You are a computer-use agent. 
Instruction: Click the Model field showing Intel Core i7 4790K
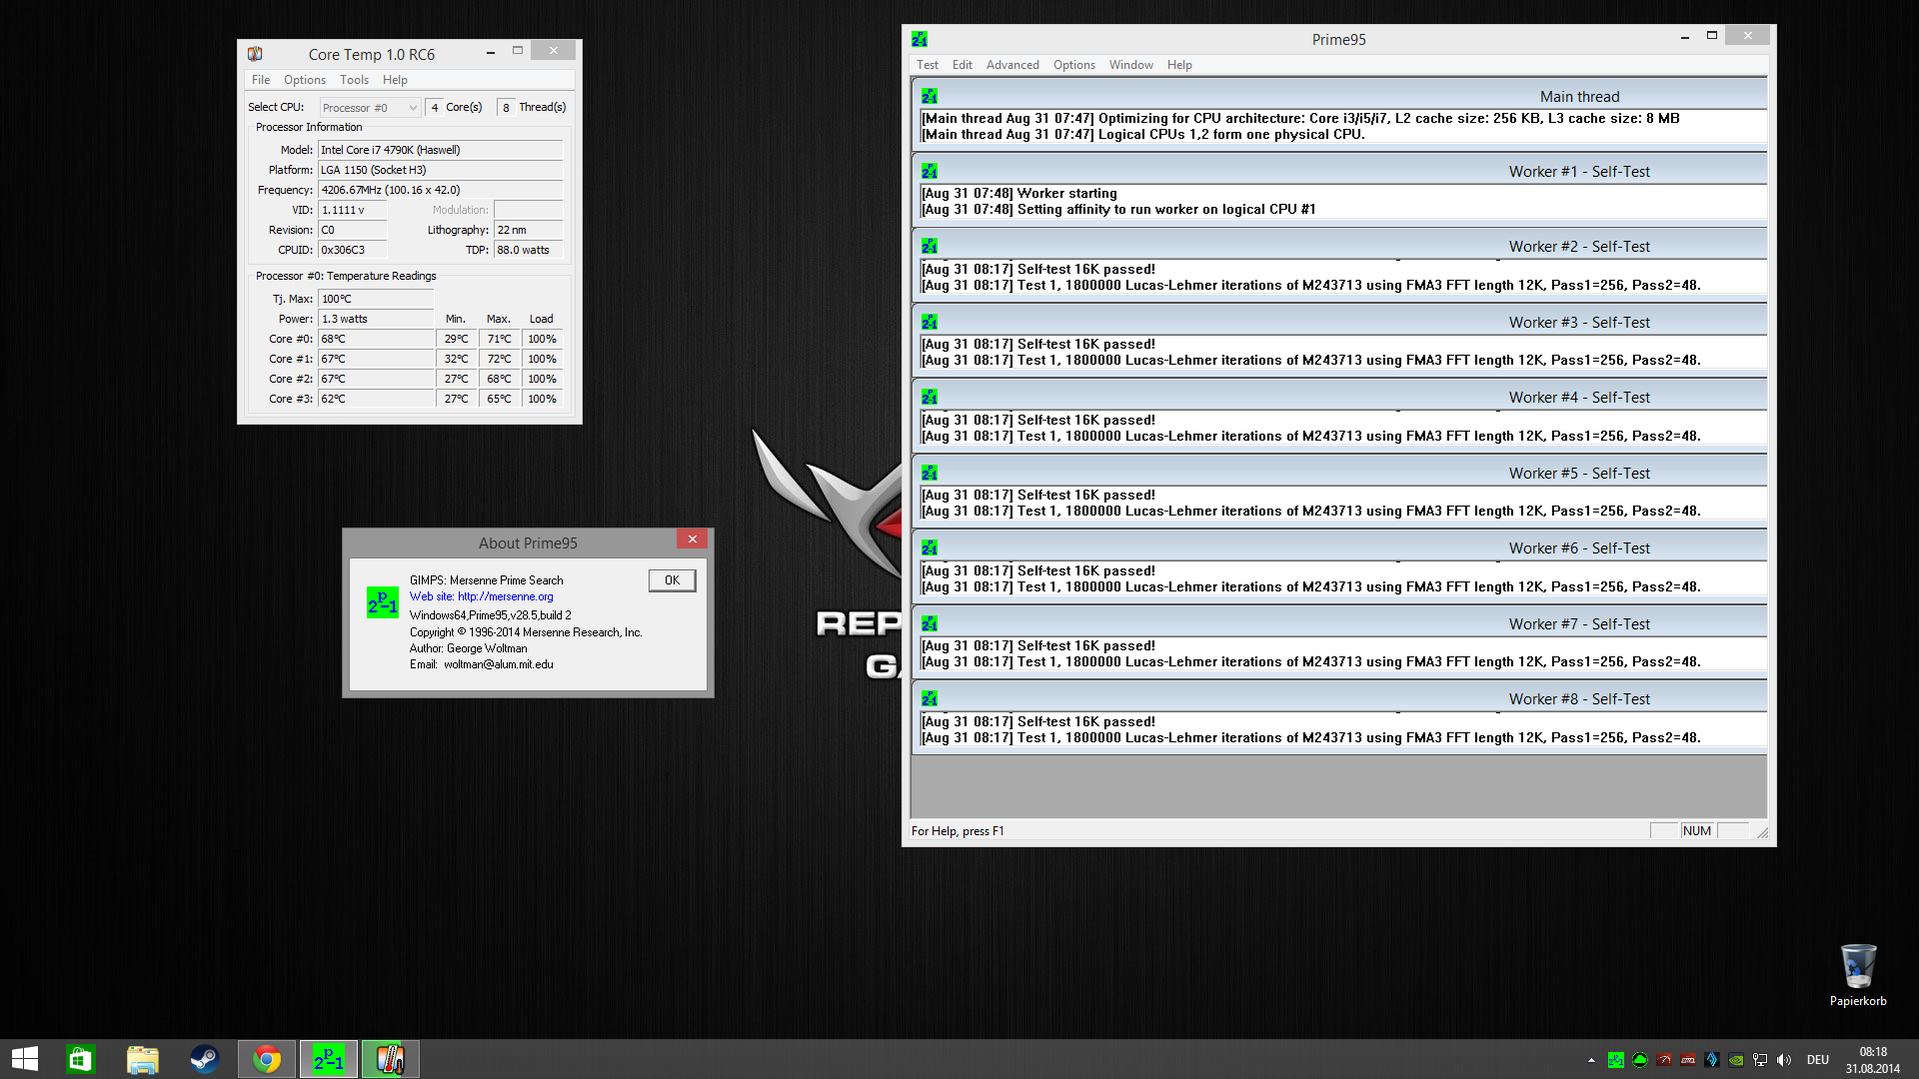coord(440,150)
